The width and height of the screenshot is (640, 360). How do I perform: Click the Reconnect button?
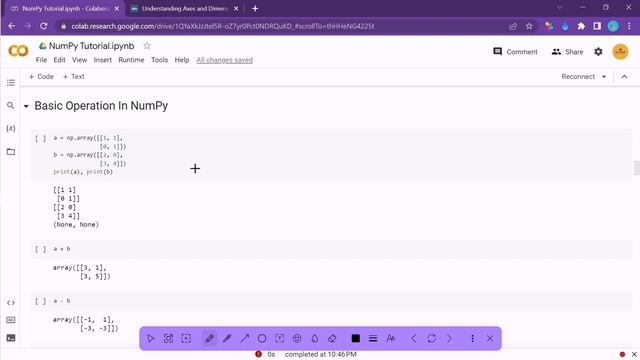coord(578,77)
